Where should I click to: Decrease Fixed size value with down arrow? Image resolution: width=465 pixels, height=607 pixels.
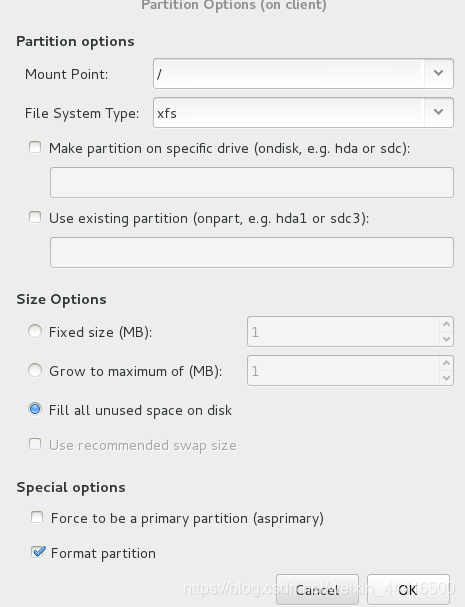(446, 339)
